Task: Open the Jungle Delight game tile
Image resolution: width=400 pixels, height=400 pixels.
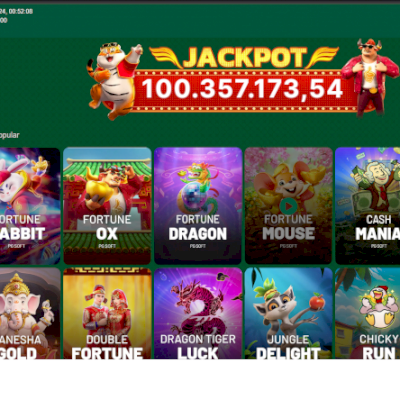Action: (288, 313)
